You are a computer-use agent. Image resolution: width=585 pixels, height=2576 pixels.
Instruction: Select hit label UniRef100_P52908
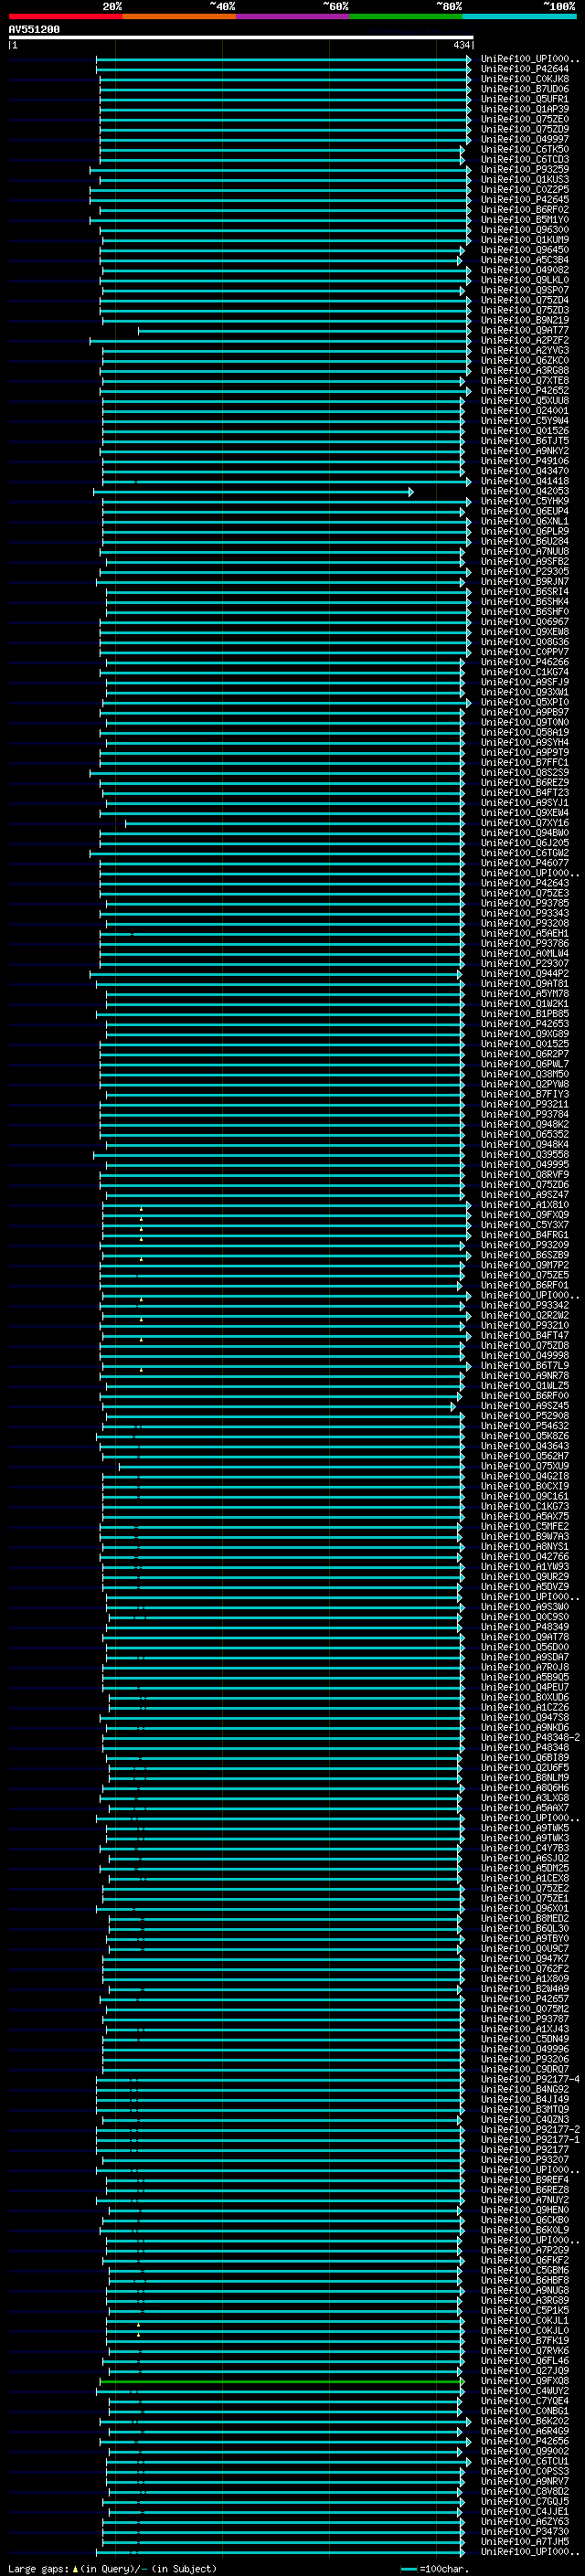click(x=525, y=1416)
